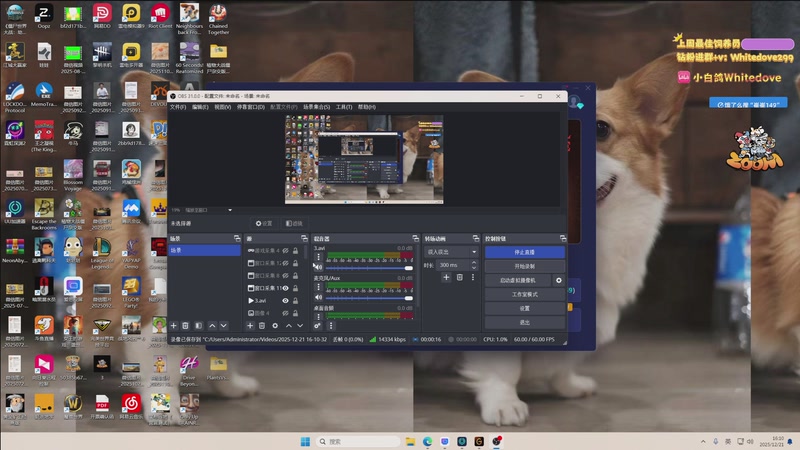Select the highlighted scene in Scenes list
This screenshot has height=450, width=800.
pyautogui.click(x=205, y=251)
